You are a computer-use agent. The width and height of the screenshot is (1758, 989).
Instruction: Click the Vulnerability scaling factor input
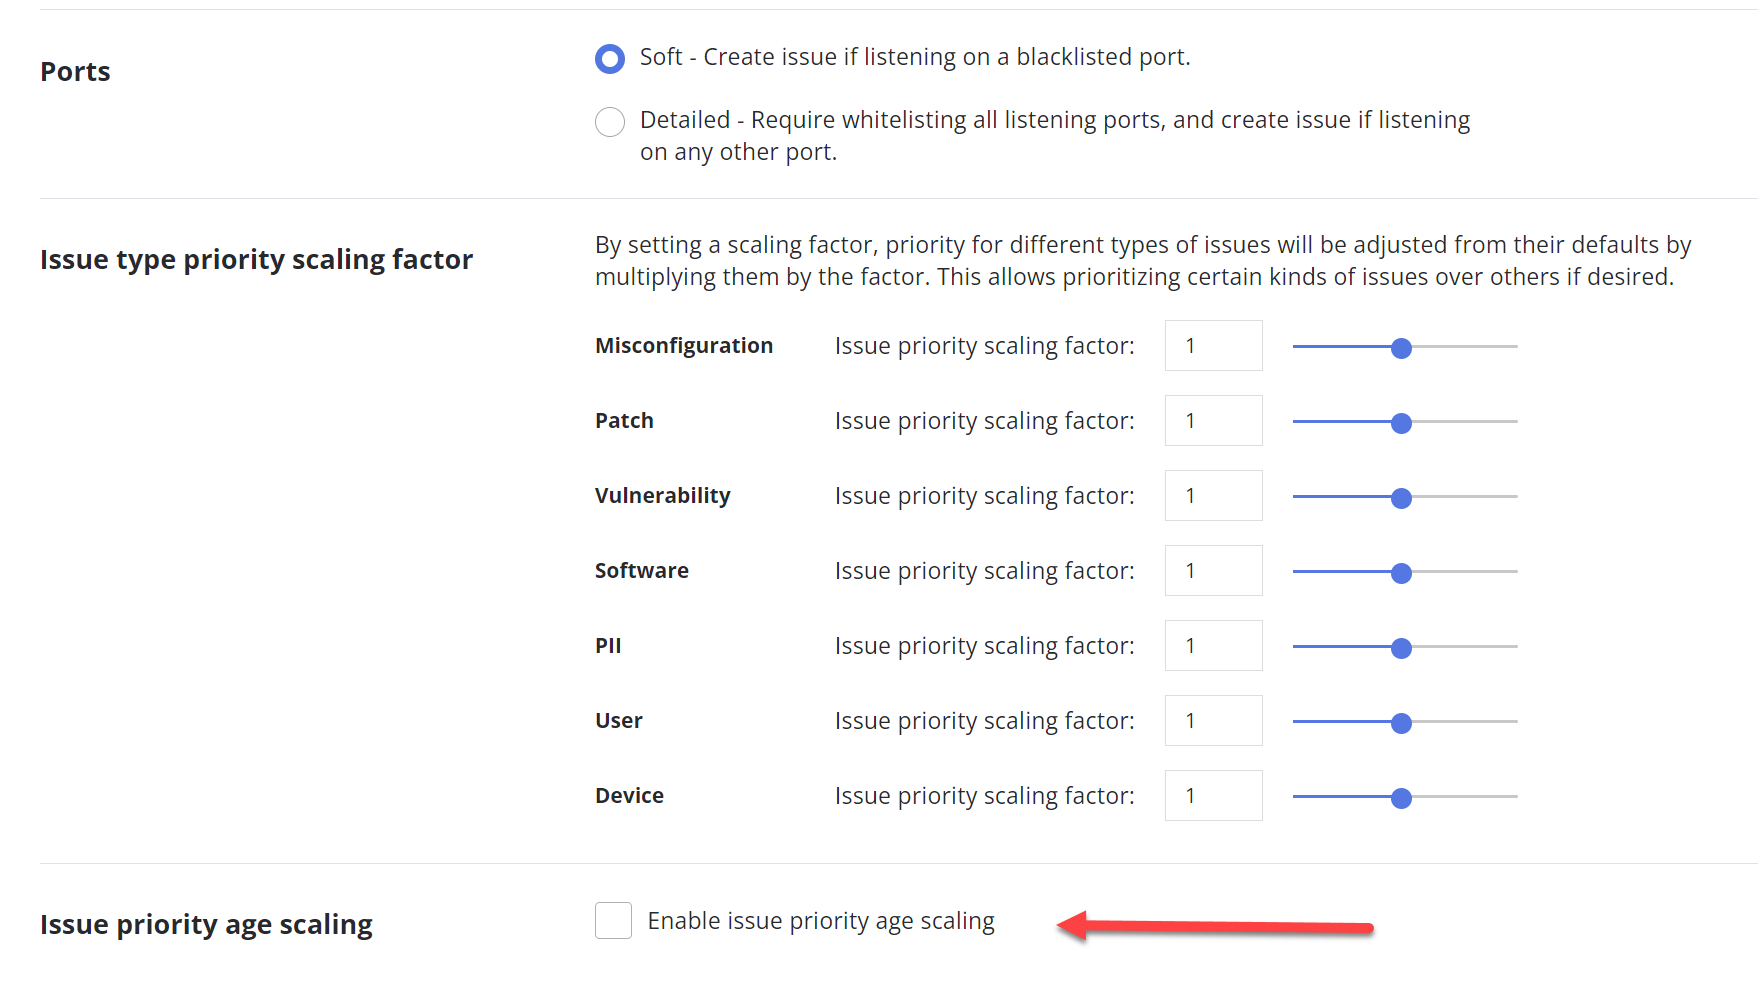(1213, 496)
